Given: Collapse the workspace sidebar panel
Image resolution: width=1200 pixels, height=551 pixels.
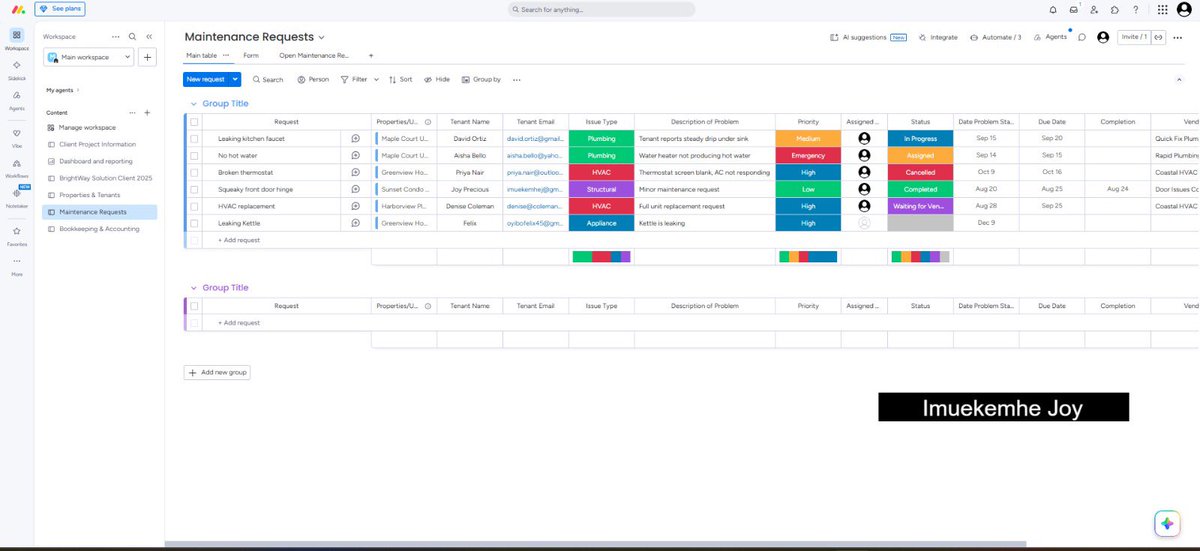Looking at the screenshot, I should [x=149, y=36].
